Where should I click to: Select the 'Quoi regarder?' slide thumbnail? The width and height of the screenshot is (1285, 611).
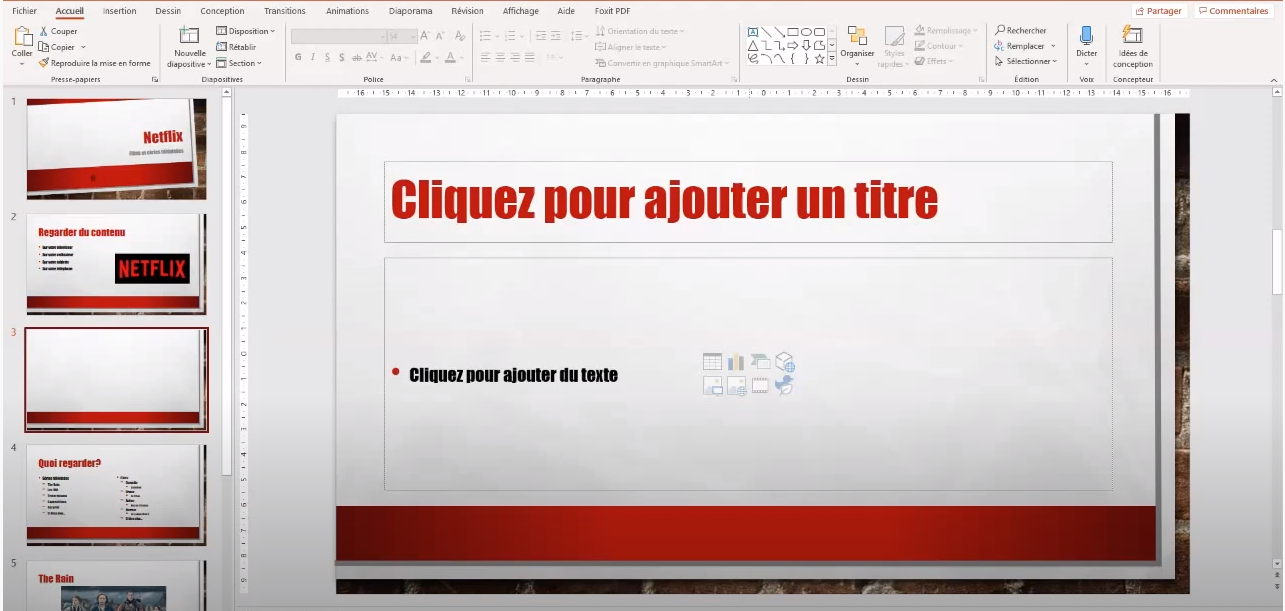coord(116,495)
